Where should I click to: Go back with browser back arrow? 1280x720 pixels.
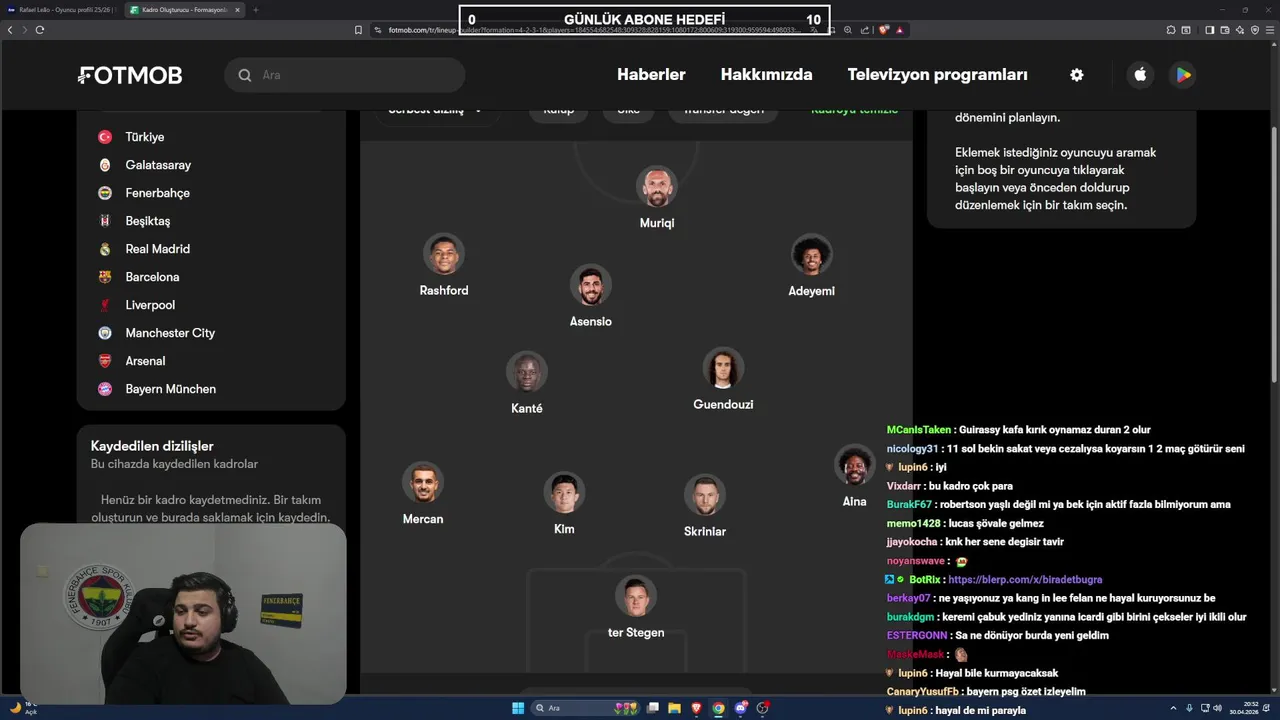coord(10,30)
